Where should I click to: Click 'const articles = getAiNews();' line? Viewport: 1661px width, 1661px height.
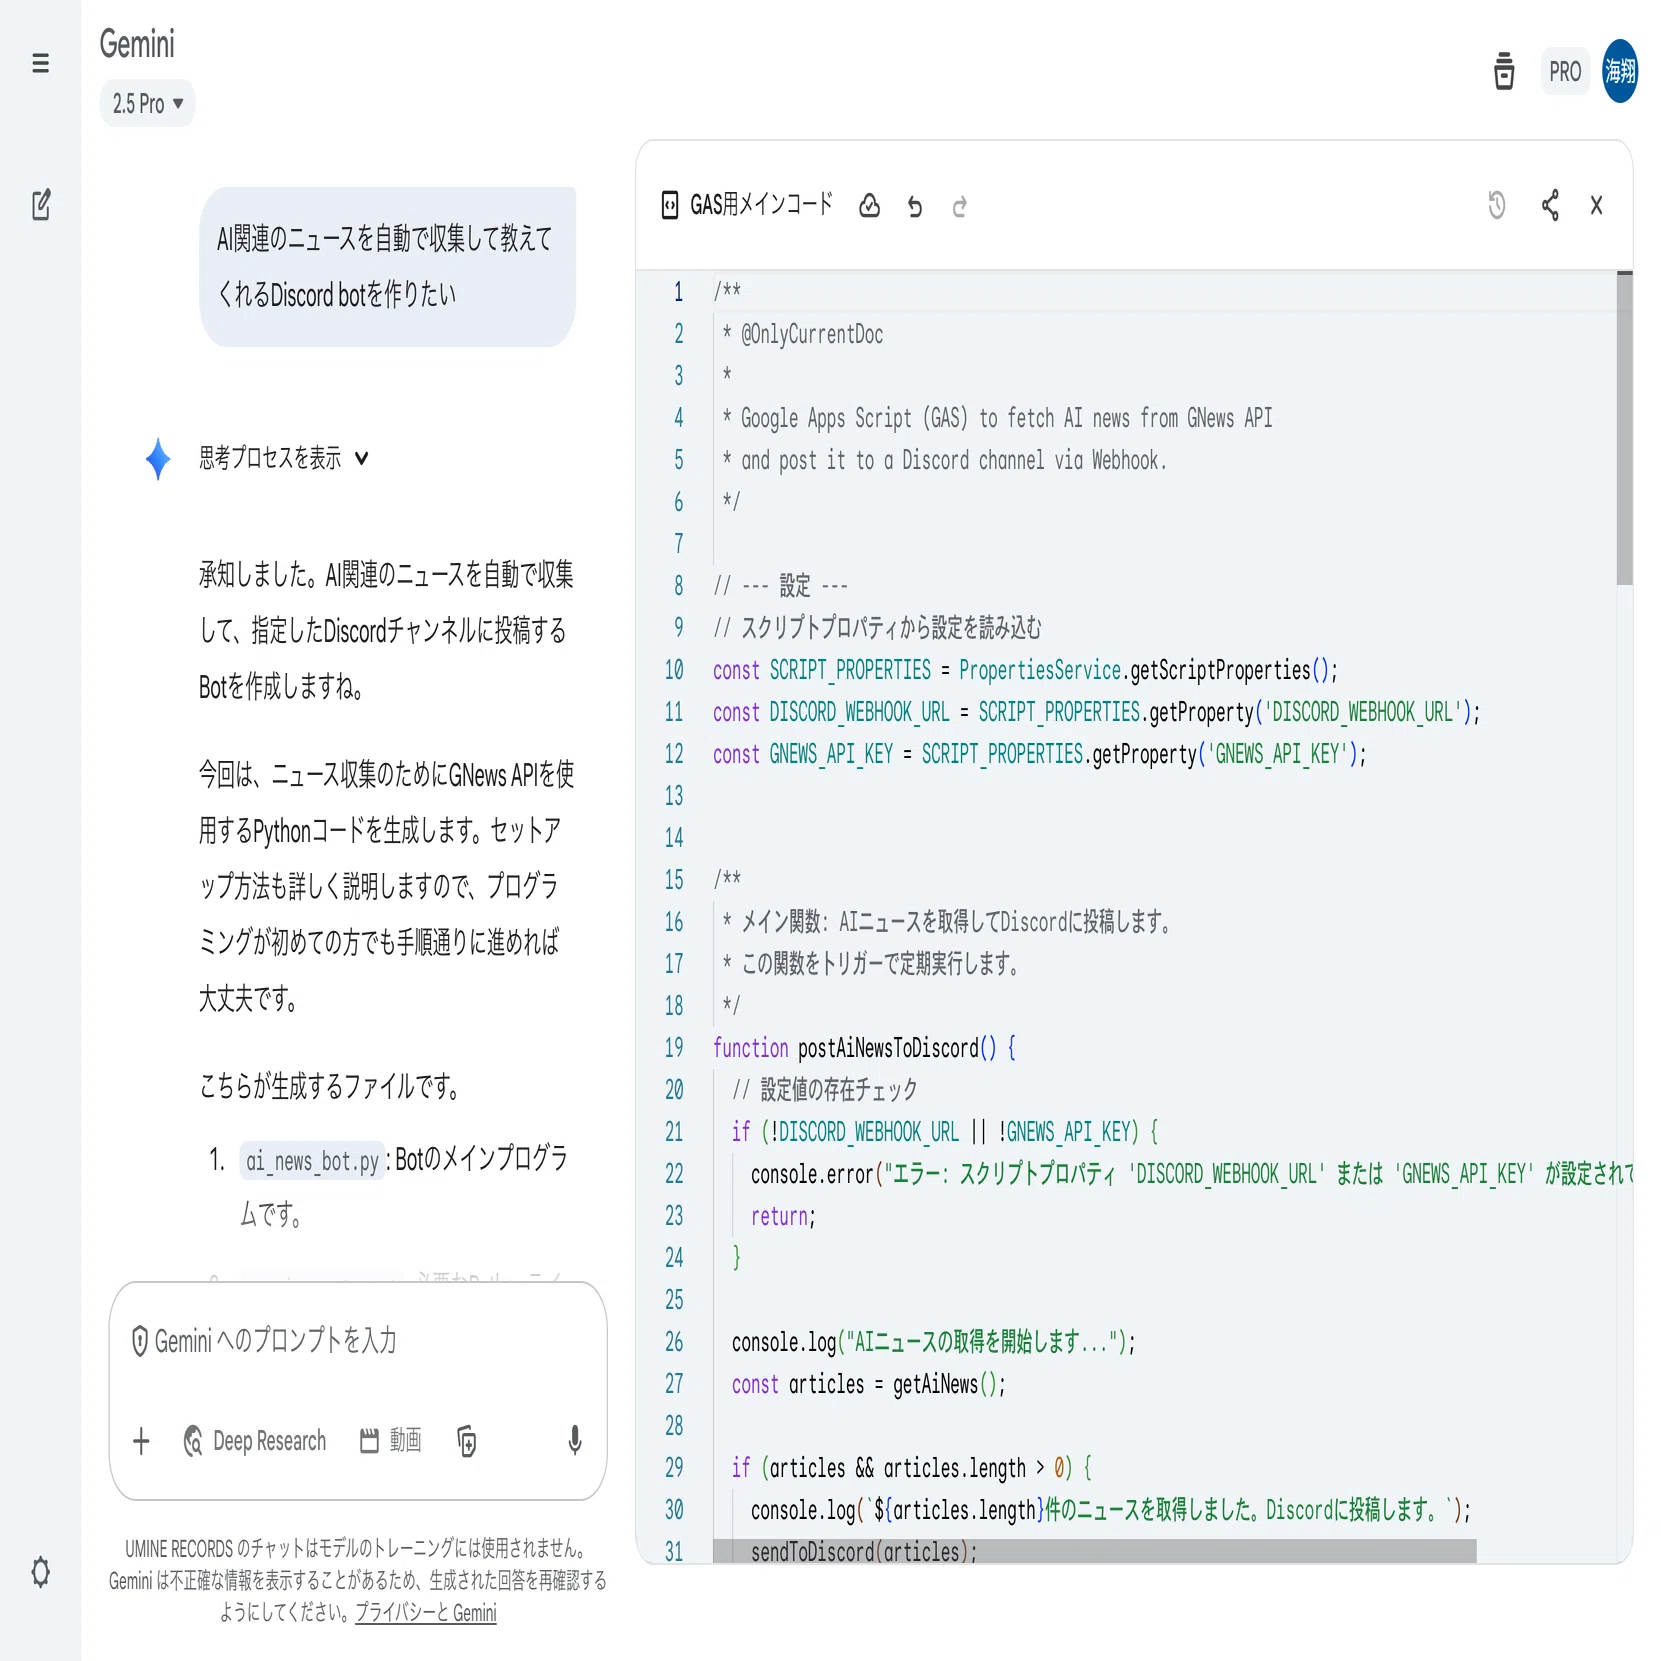coord(868,1384)
